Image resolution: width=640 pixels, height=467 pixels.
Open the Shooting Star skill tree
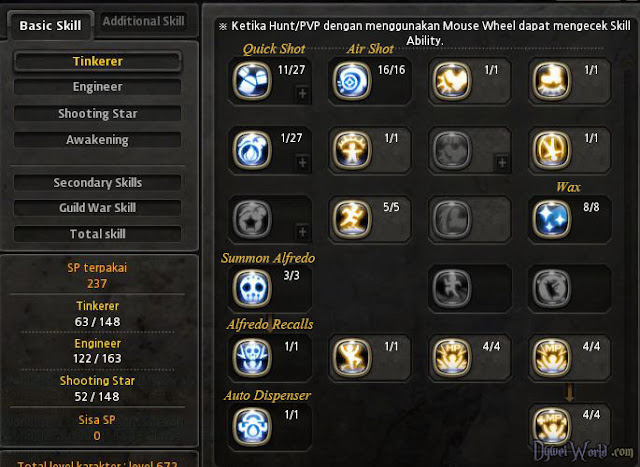pyautogui.click(x=98, y=113)
